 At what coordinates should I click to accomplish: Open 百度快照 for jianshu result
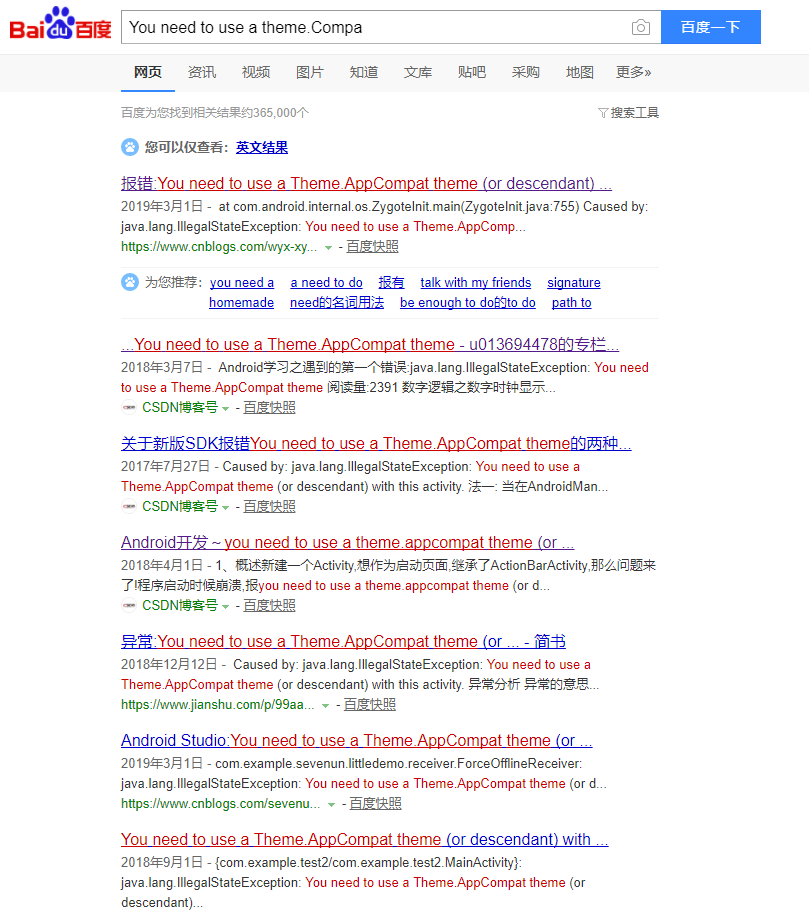click(370, 705)
